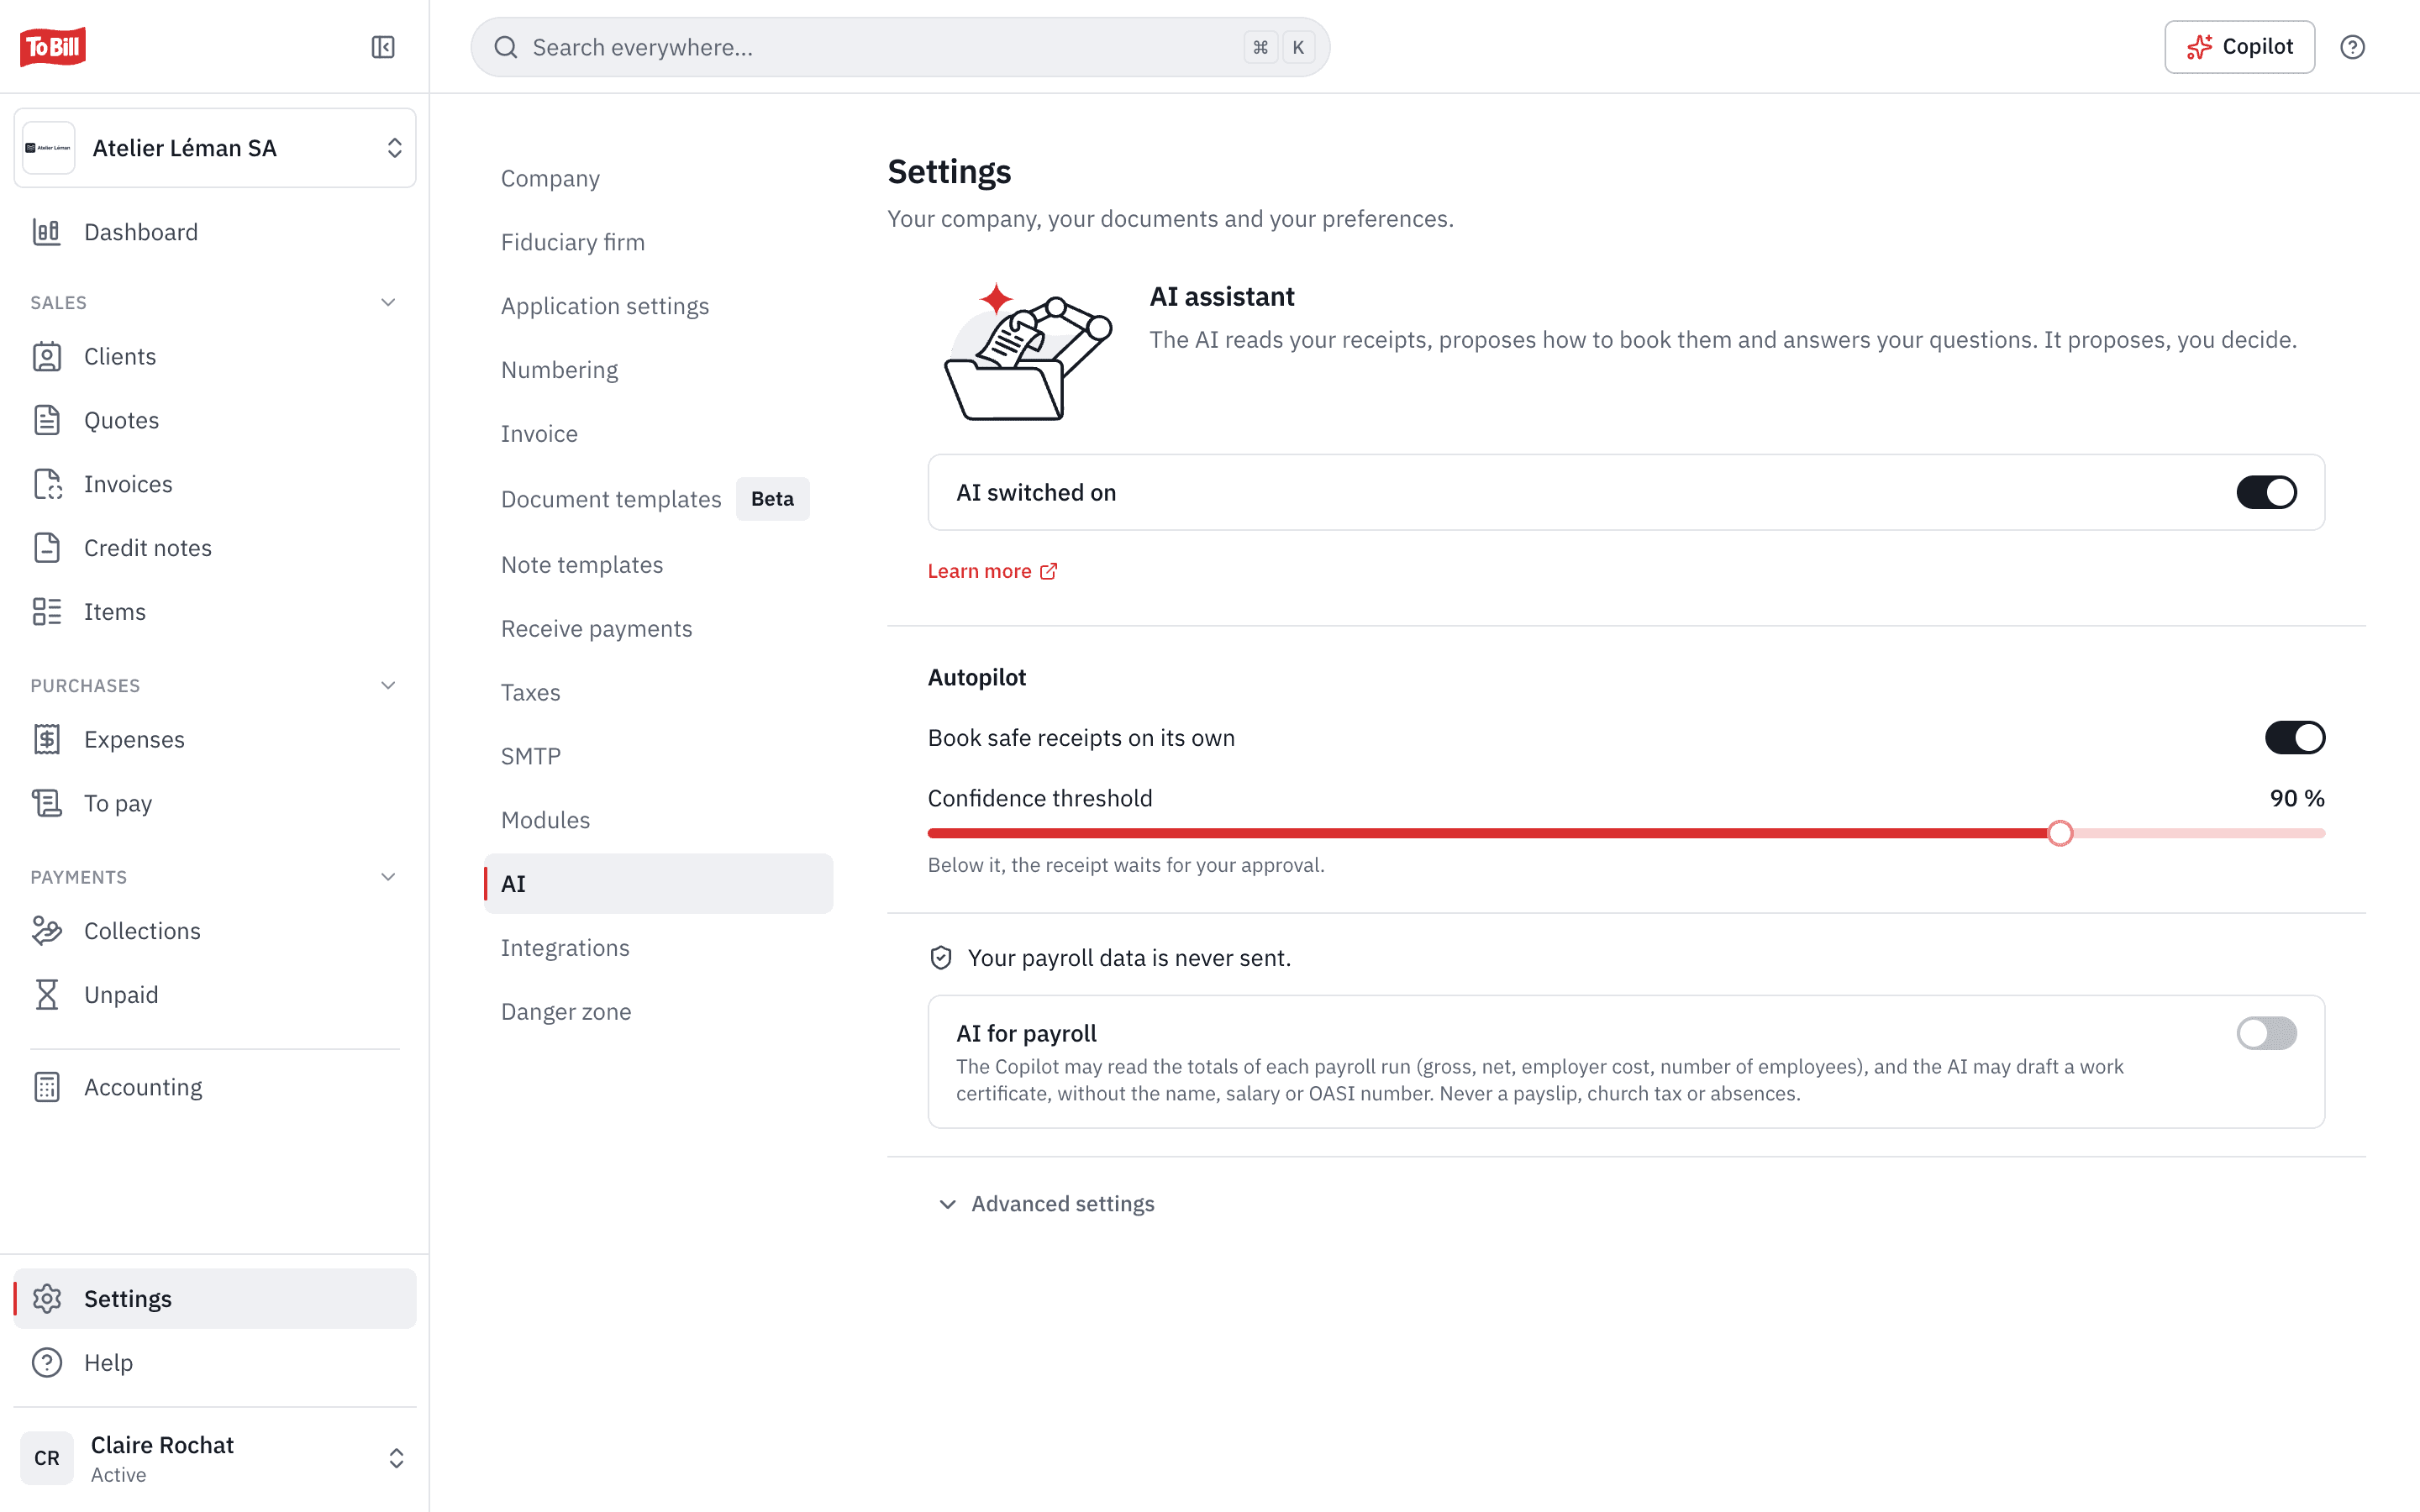Open the Dashboard chart icon
The width and height of the screenshot is (2420, 1512).
point(47,232)
